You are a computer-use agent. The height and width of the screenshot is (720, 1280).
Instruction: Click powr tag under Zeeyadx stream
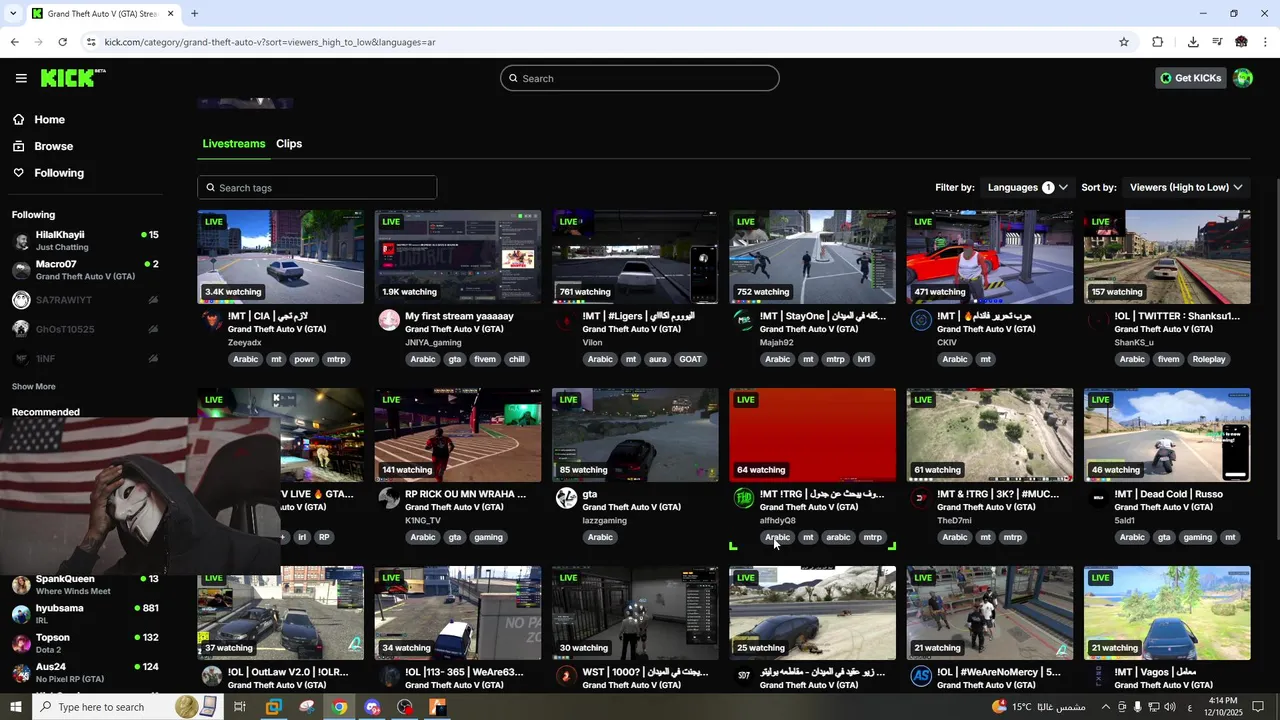coord(304,359)
